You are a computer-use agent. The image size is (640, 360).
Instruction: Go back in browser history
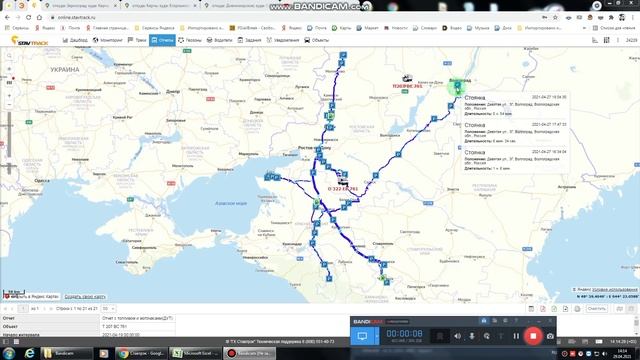tap(7, 18)
